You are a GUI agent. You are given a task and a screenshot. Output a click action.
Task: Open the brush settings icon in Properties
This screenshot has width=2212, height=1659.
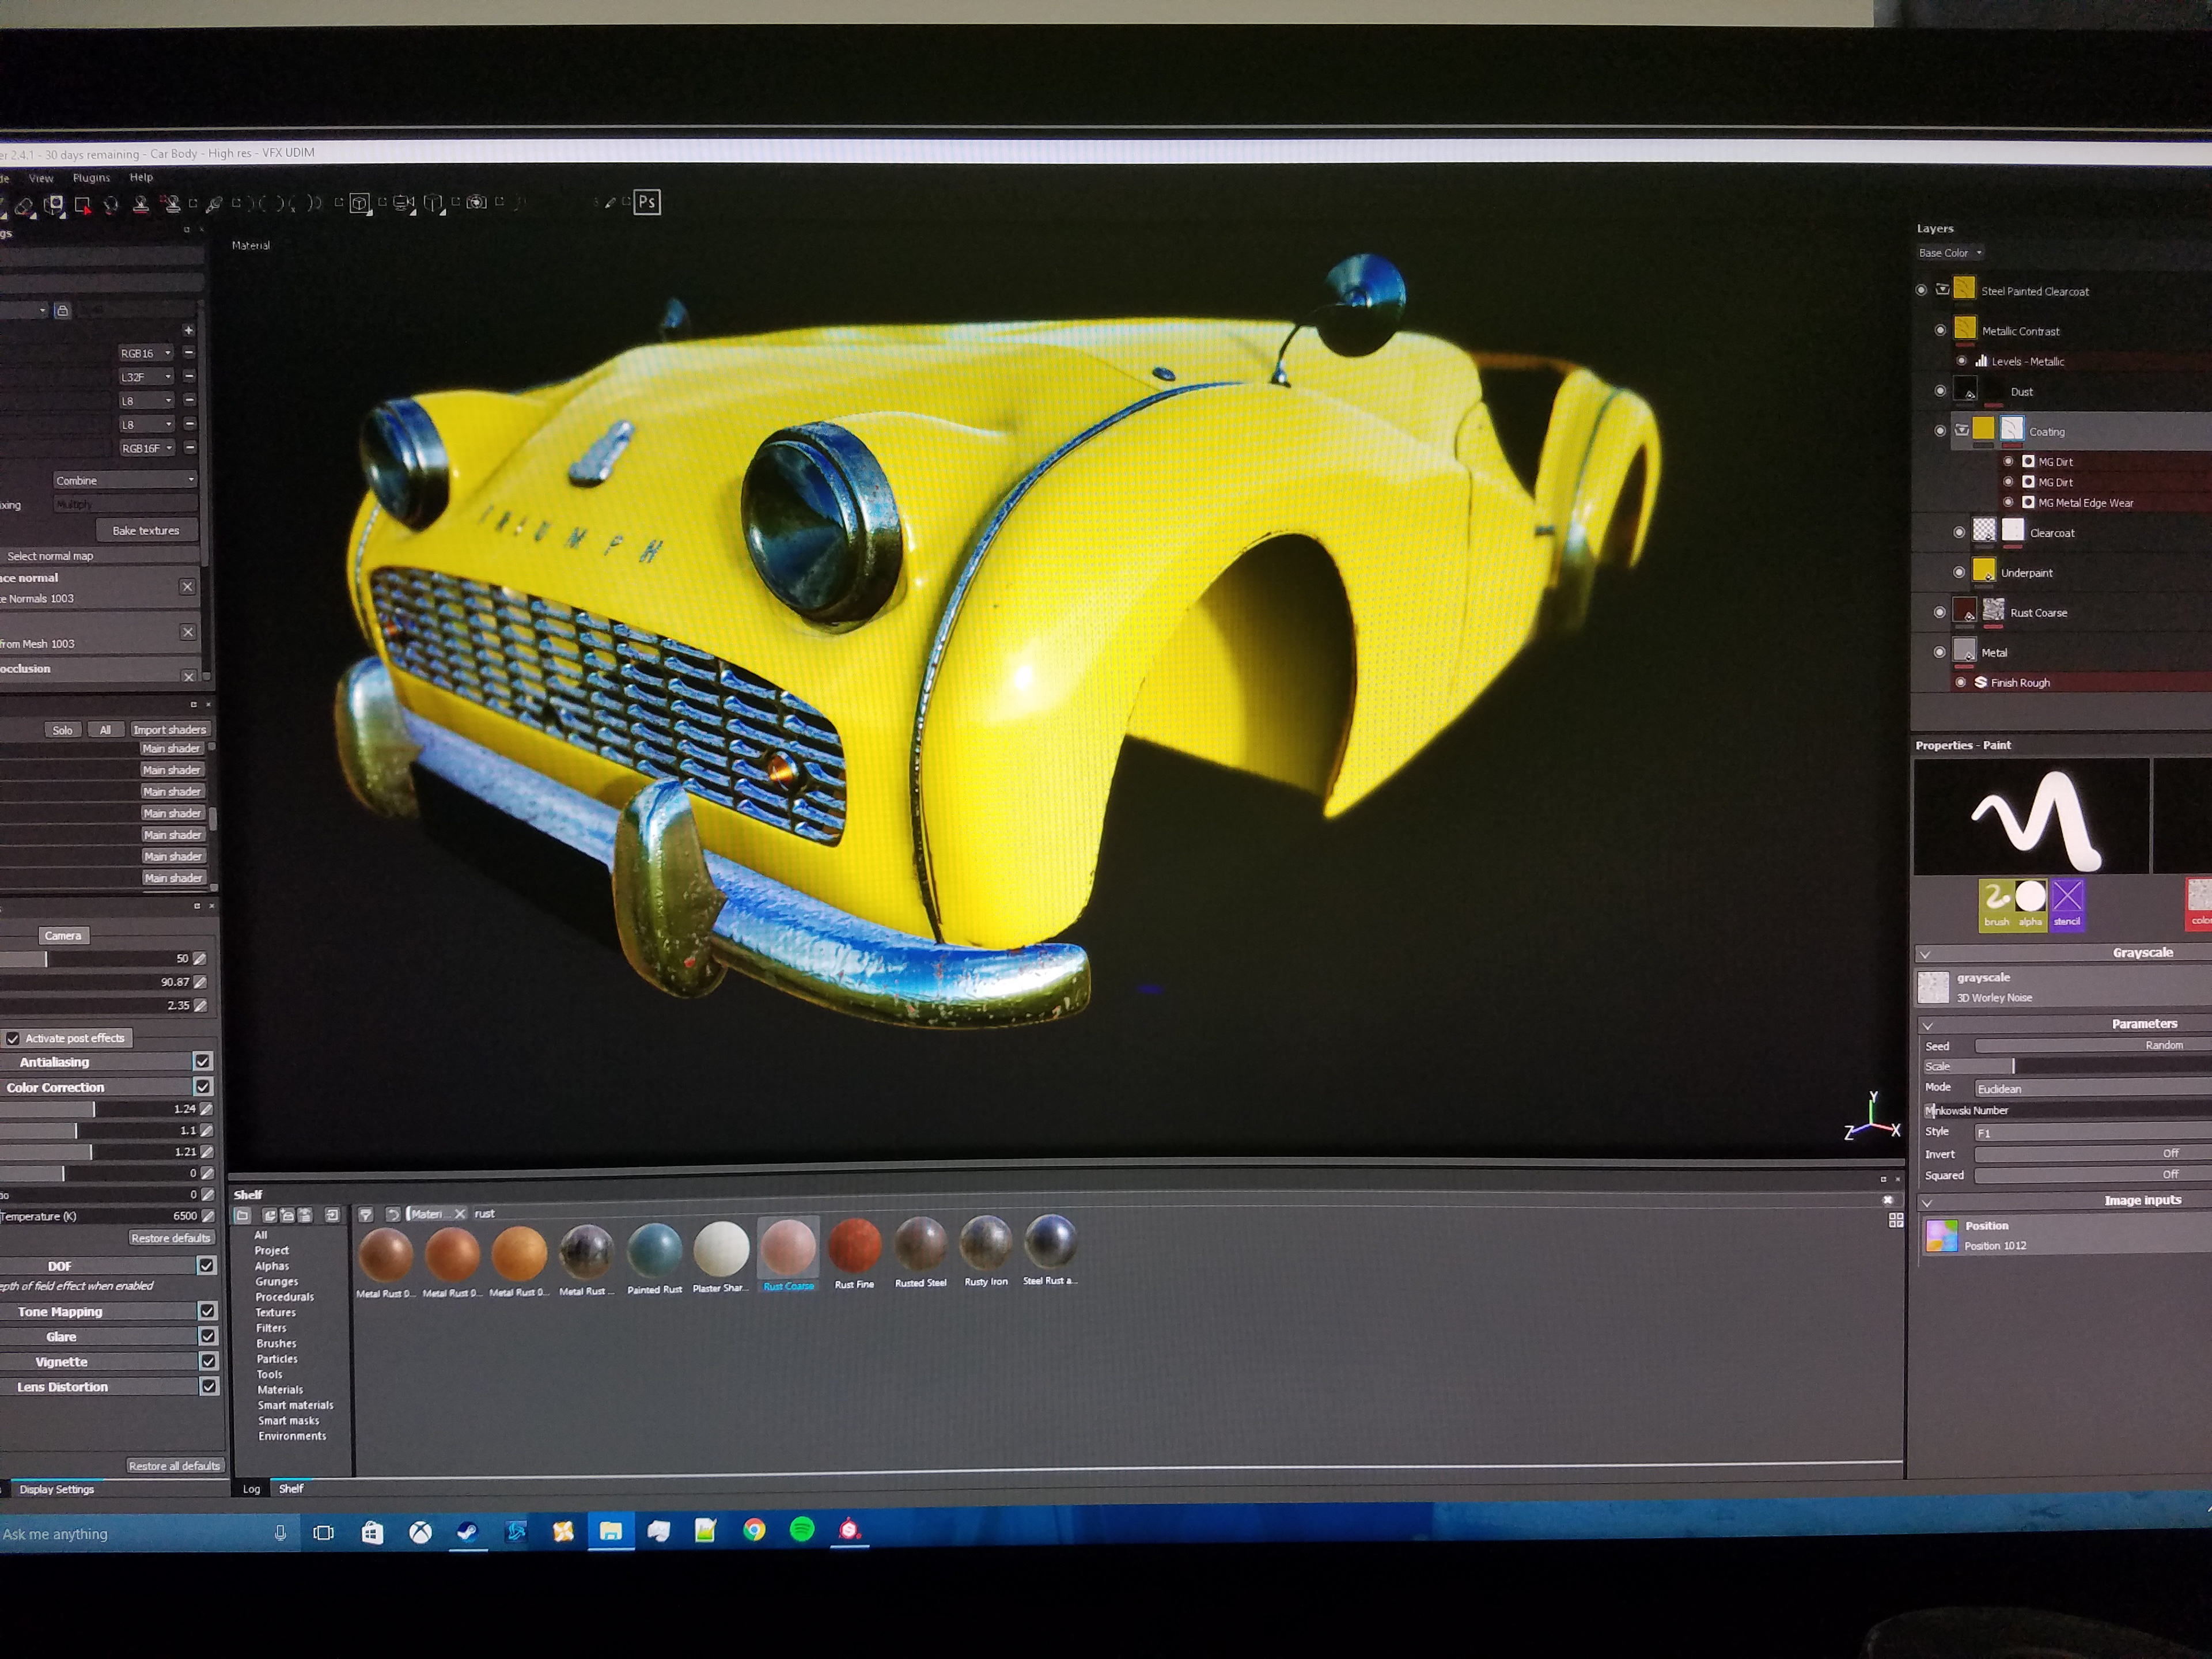(1996, 904)
